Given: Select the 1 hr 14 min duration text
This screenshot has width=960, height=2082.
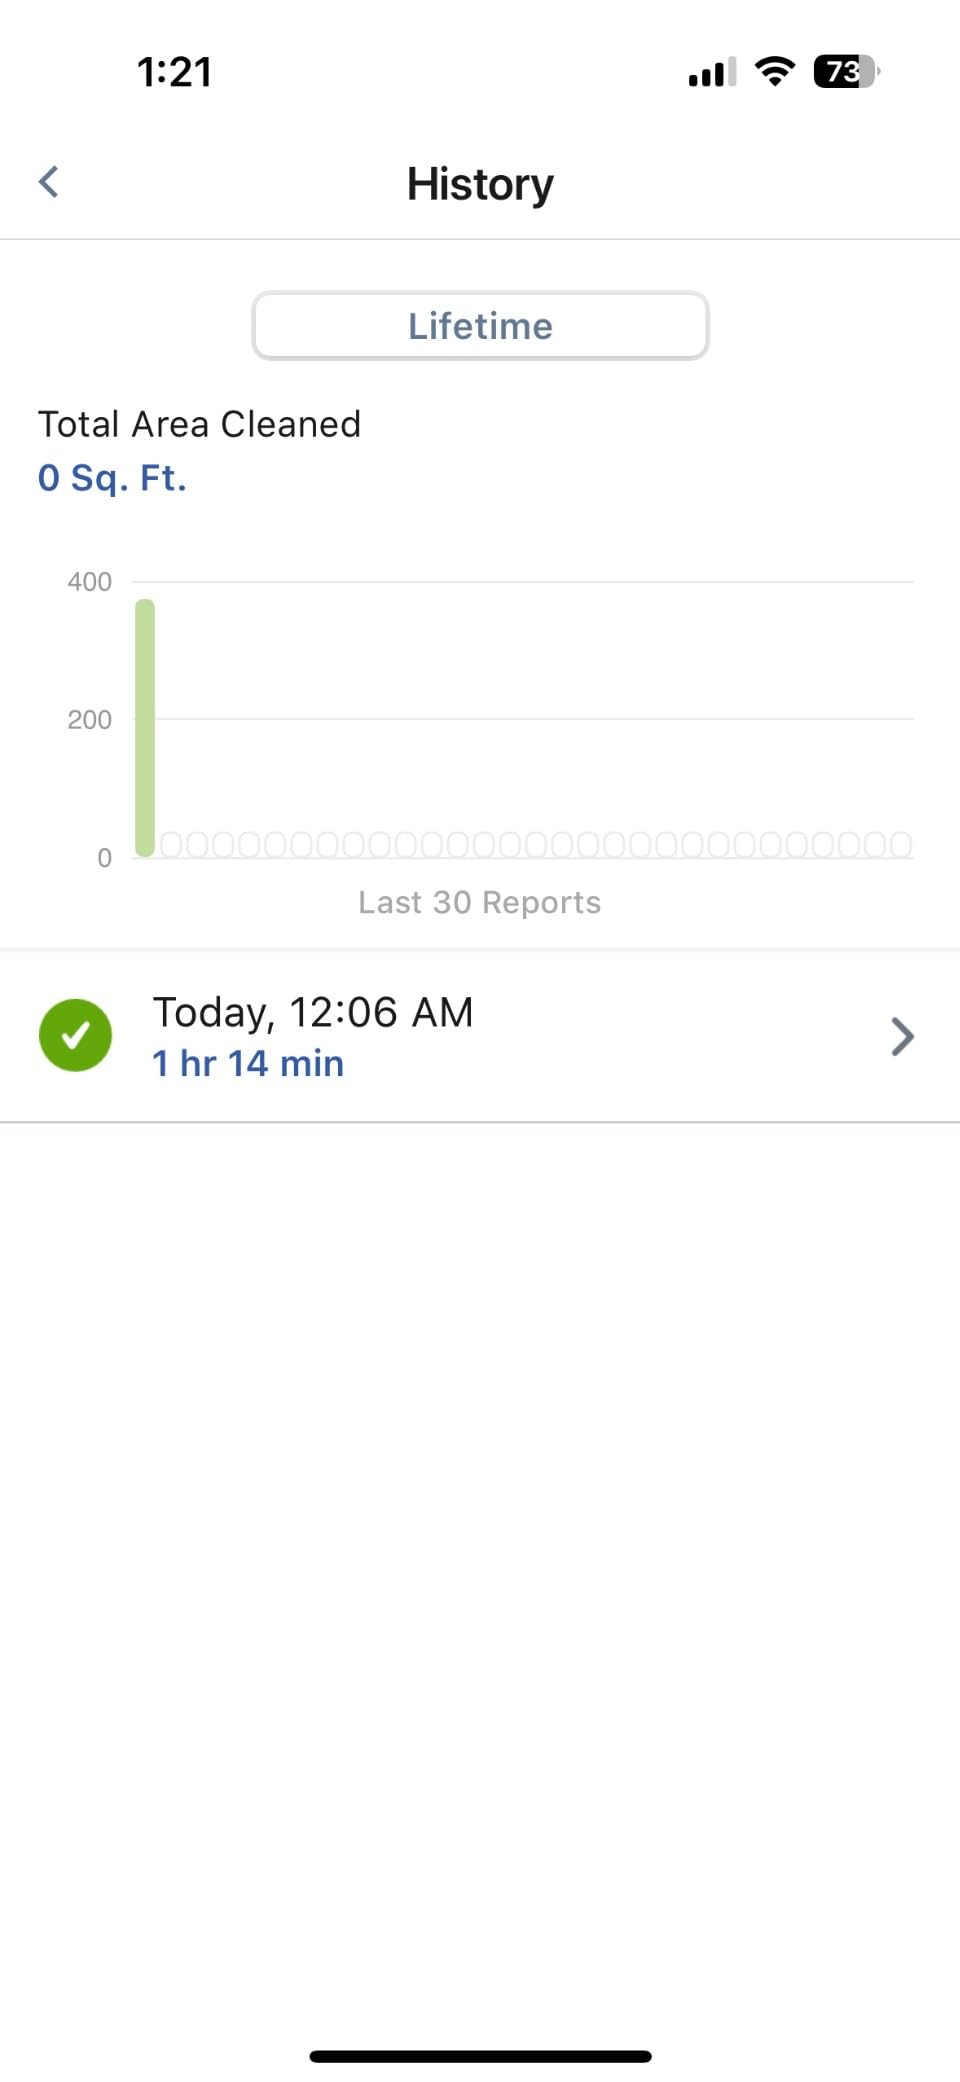Looking at the screenshot, I should pyautogui.click(x=248, y=1063).
